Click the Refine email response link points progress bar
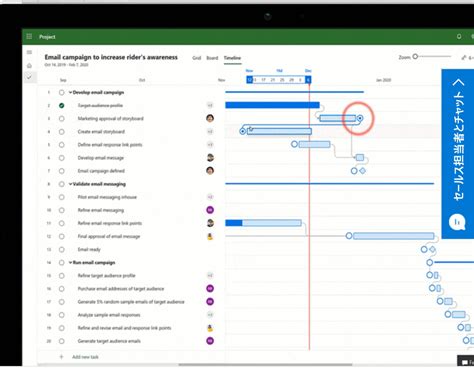474x369 pixels. pos(263,223)
